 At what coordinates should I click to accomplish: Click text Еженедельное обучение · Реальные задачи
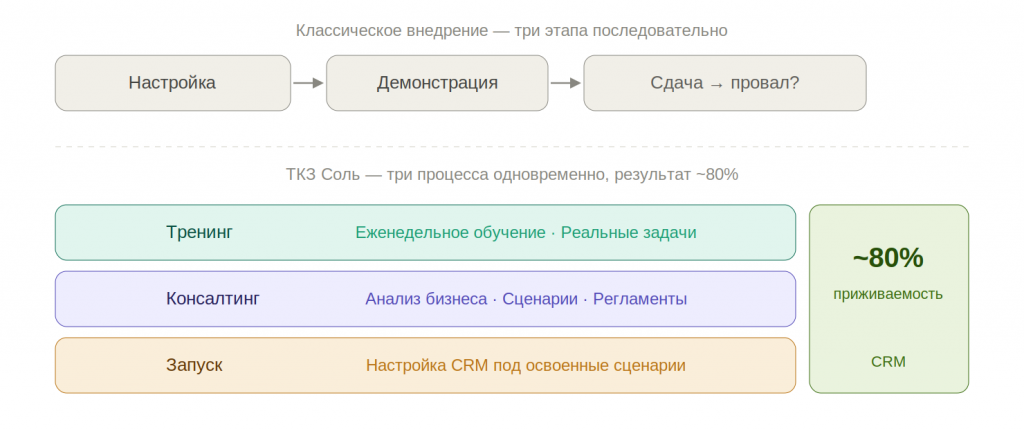click(526, 232)
